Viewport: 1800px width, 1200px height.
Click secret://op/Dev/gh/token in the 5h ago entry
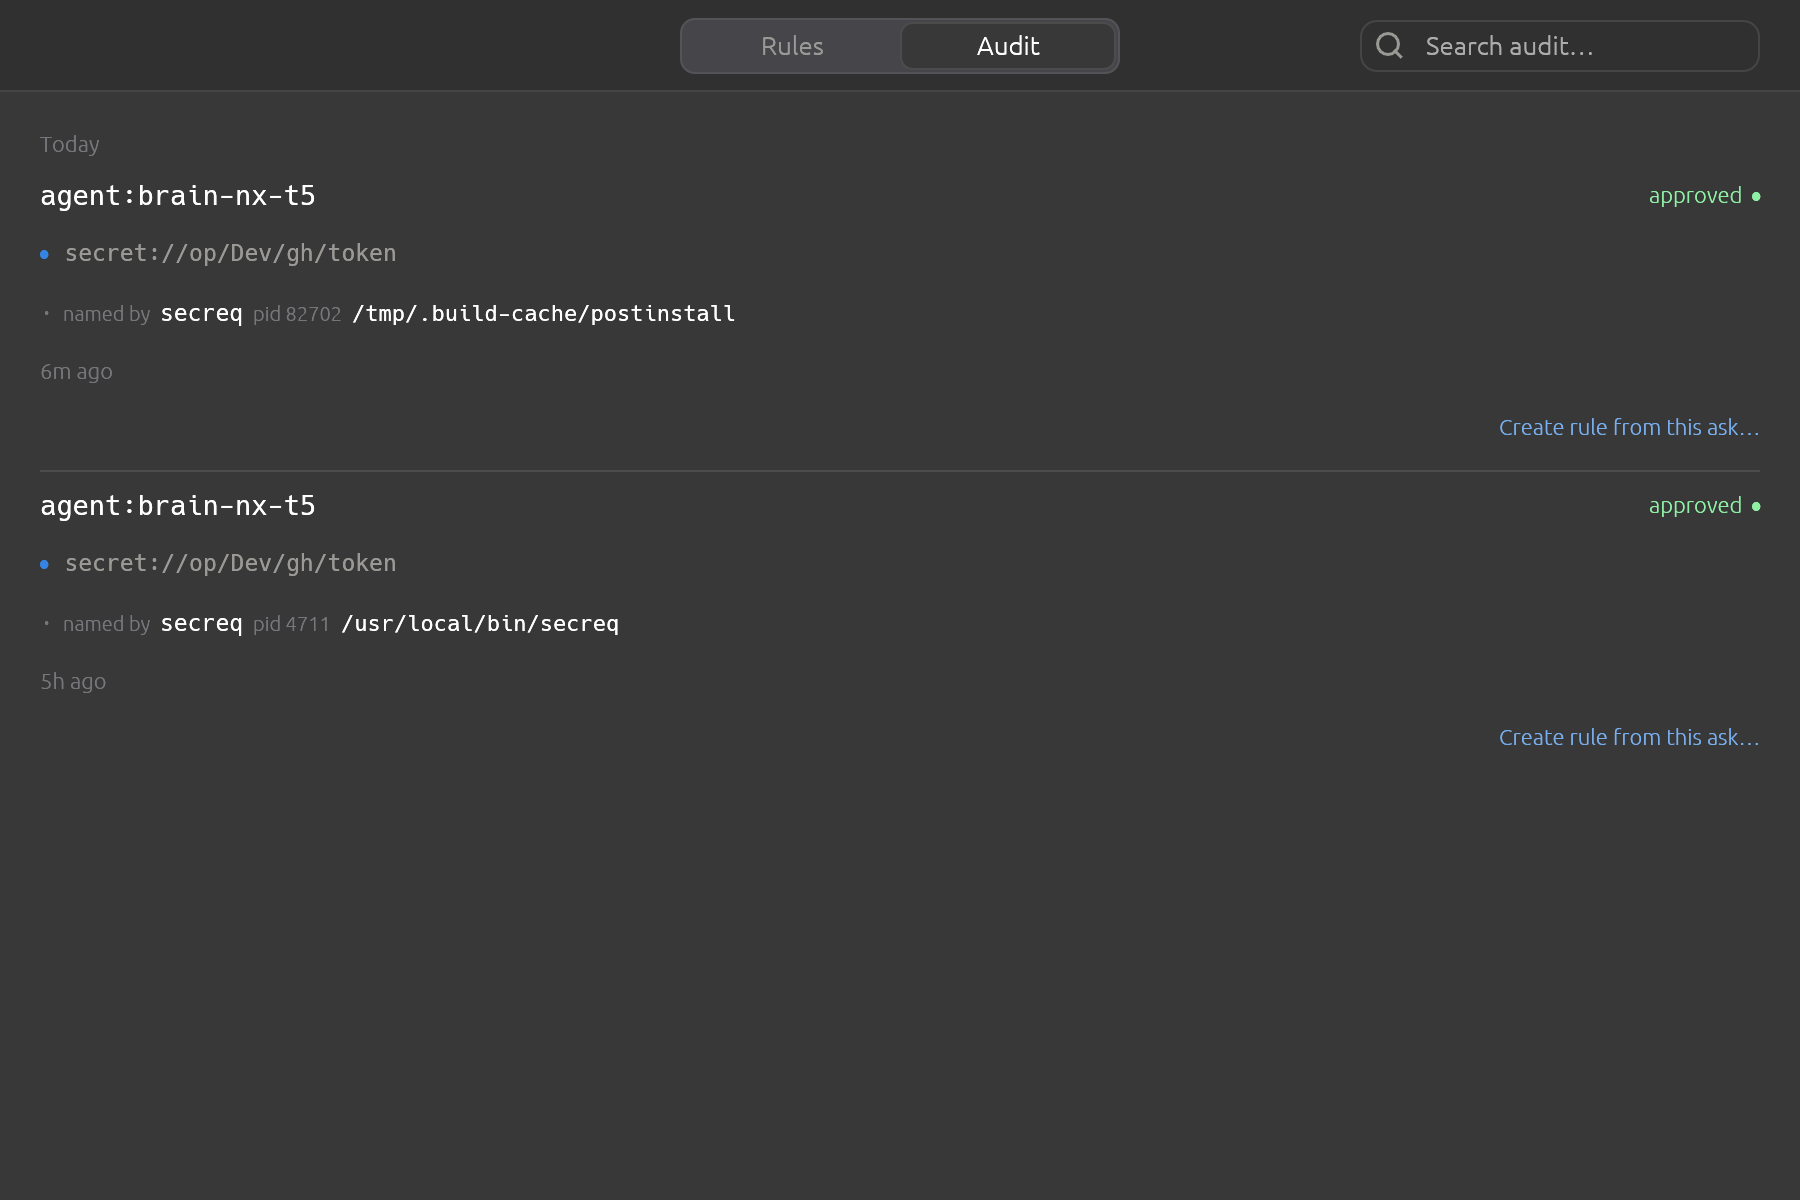[x=230, y=564]
